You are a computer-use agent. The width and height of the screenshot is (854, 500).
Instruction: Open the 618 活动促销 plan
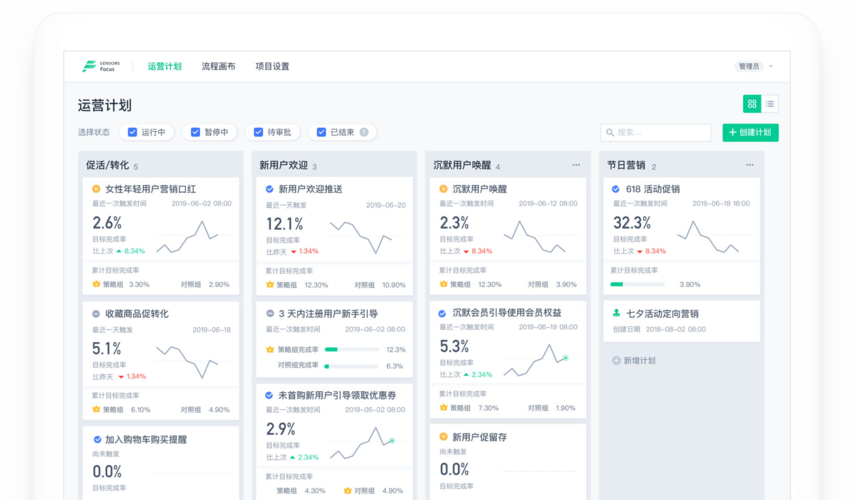coord(652,189)
